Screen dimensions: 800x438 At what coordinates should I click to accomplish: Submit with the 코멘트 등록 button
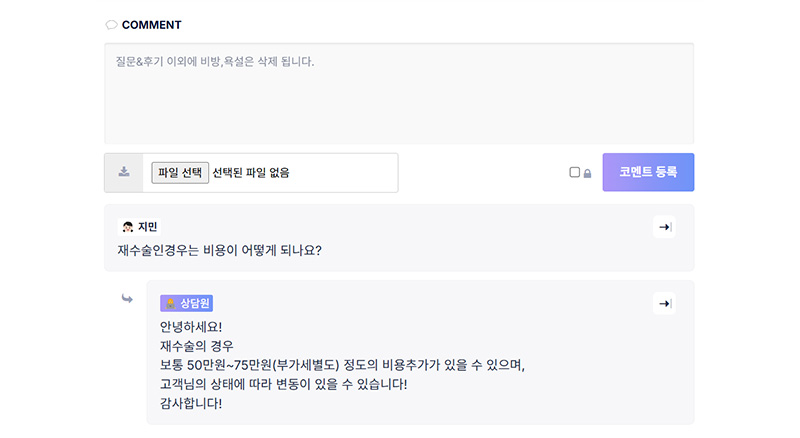648,172
